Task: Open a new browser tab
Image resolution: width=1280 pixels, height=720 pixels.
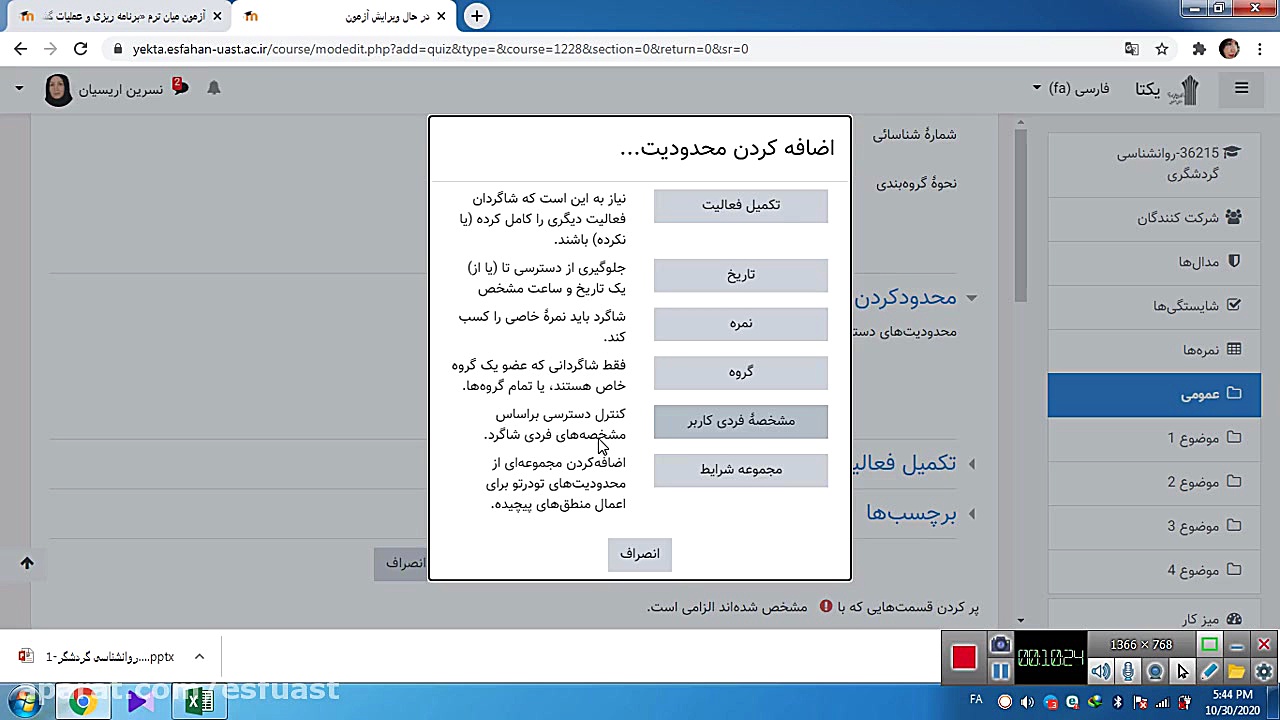Action: click(x=477, y=16)
